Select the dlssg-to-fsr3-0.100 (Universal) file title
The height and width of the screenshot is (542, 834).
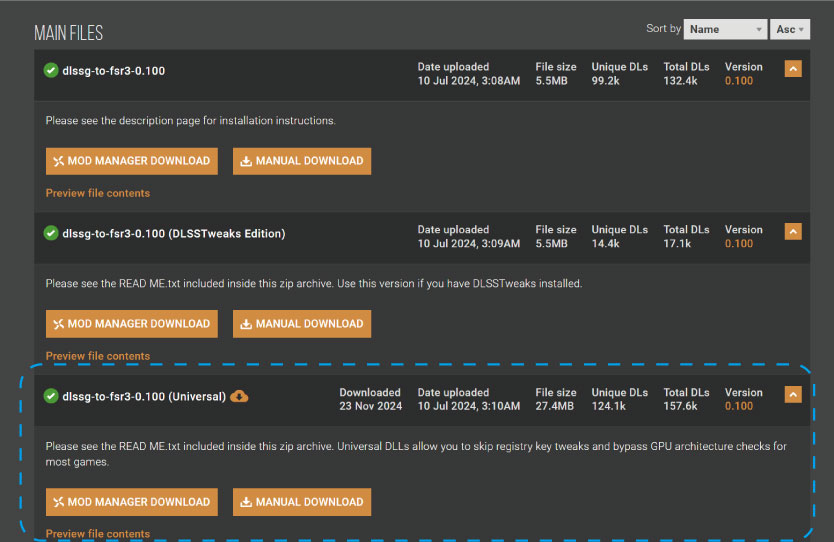144,396
